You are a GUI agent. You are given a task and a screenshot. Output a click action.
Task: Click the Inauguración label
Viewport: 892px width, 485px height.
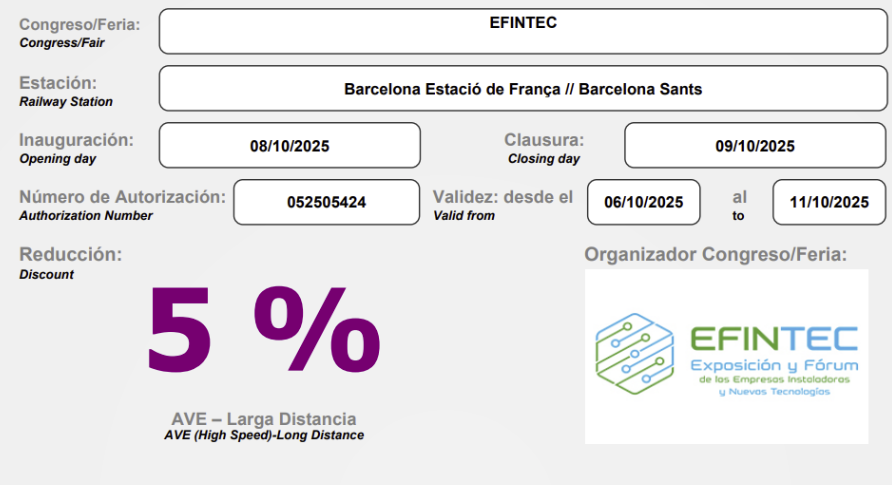pyautogui.click(x=76, y=140)
